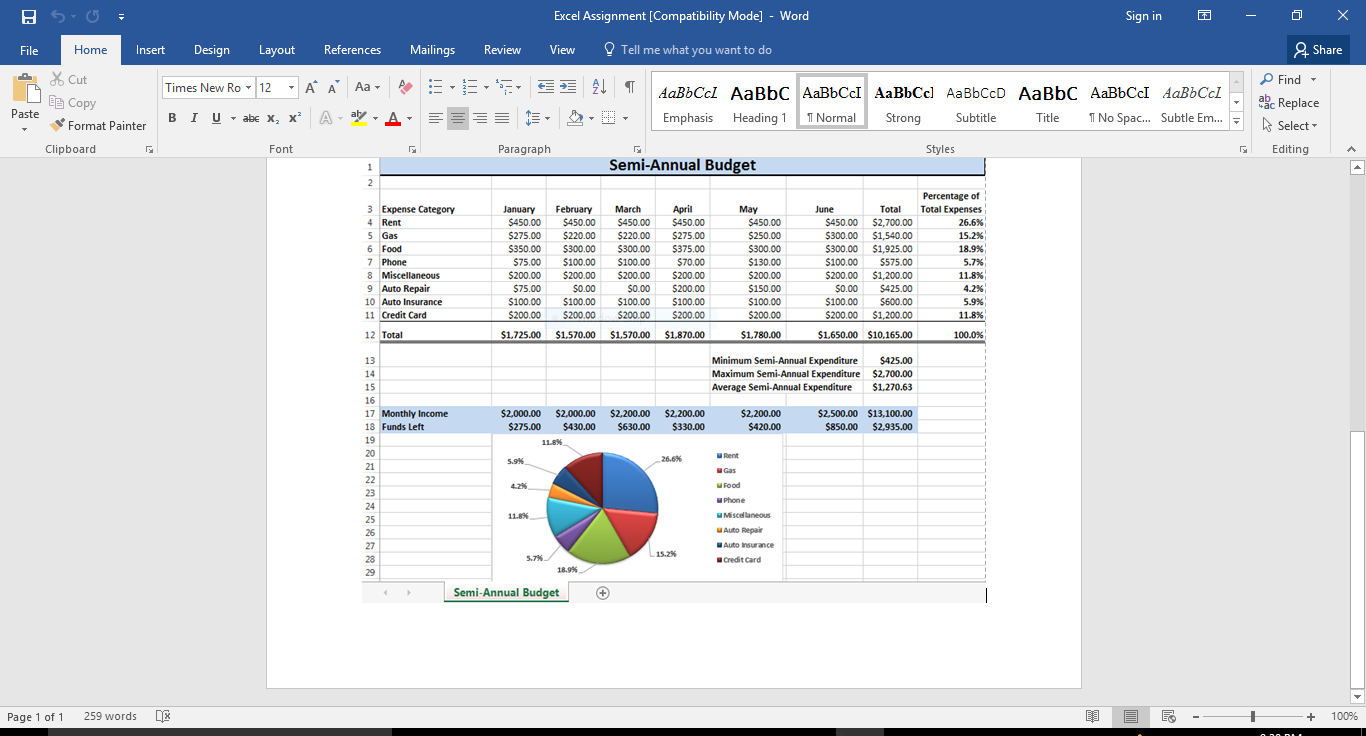Toggle Underline formatting
Image resolution: width=1366 pixels, height=736 pixels.
[216, 118]
